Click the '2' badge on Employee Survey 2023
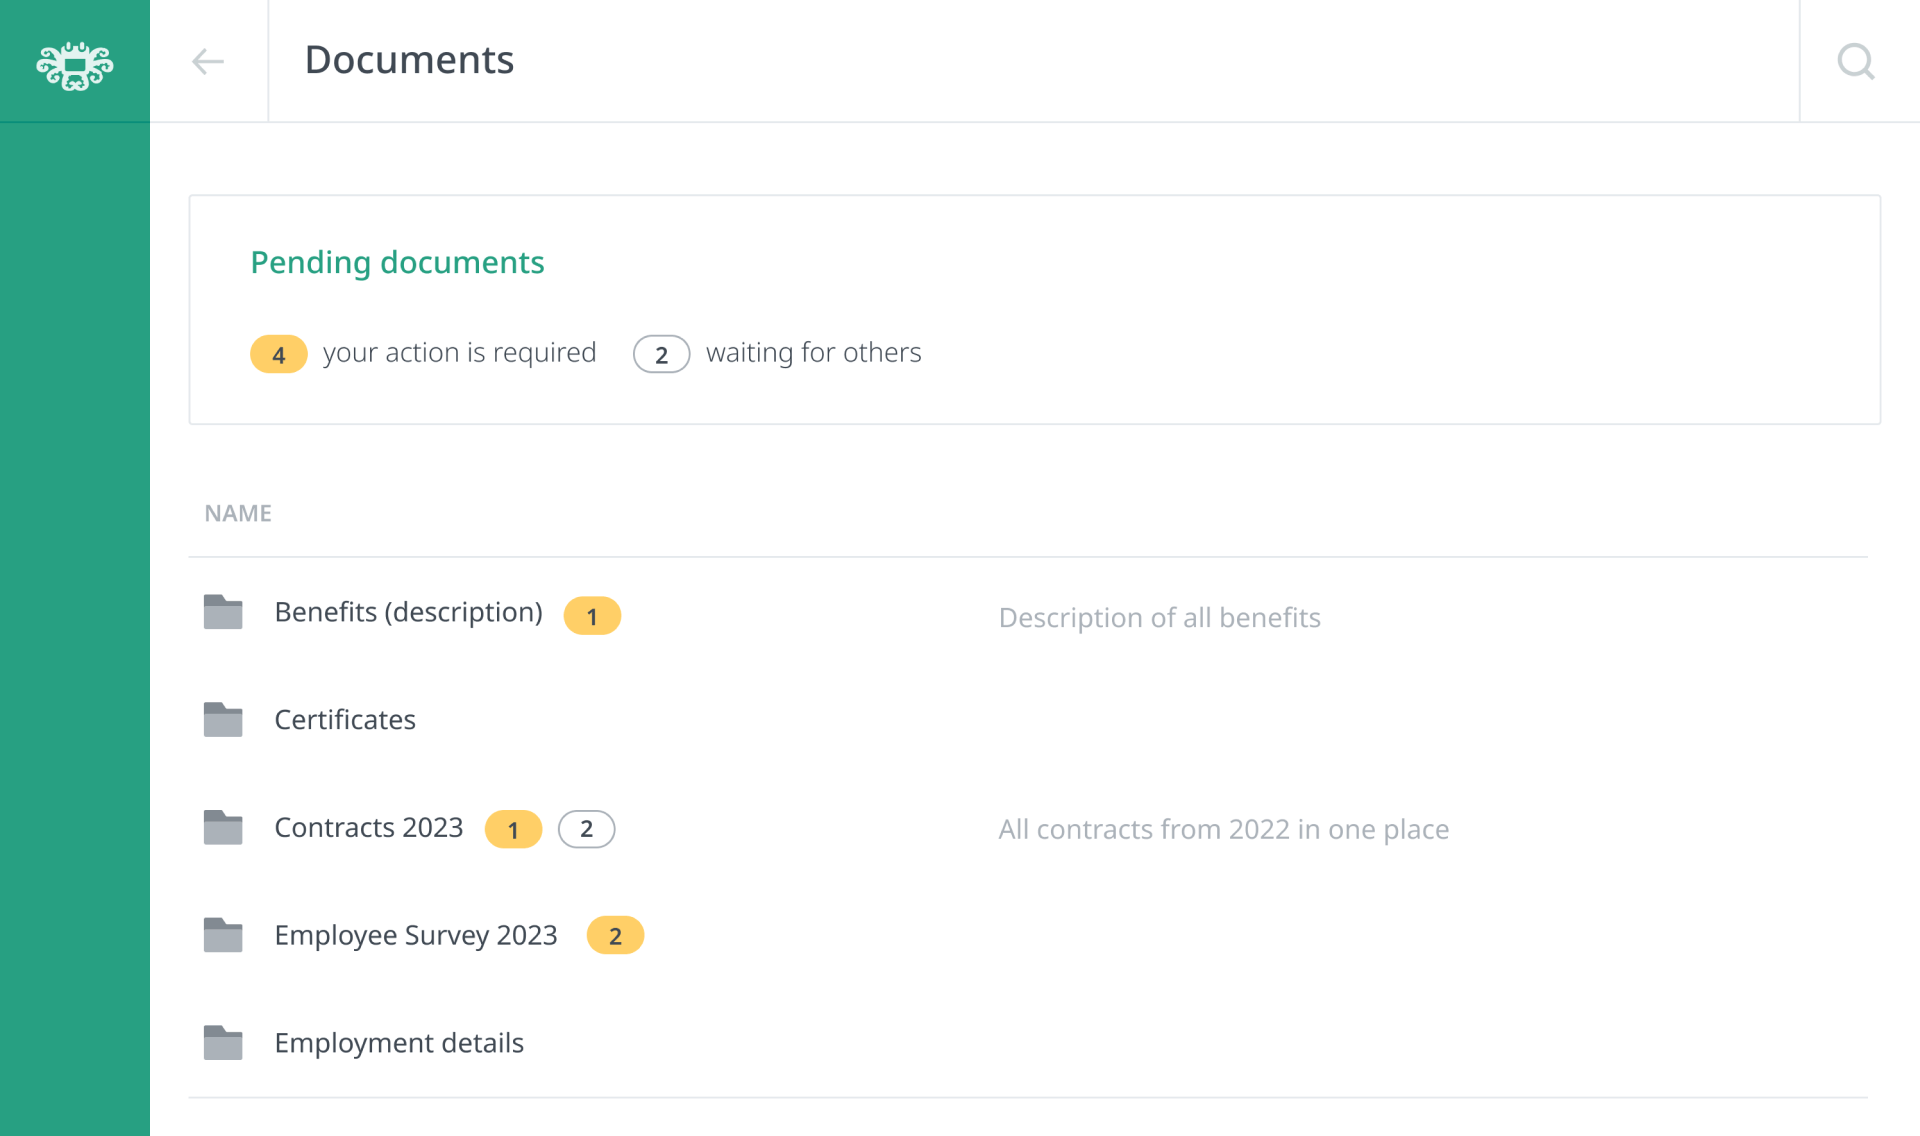 (x=615, y=936)
